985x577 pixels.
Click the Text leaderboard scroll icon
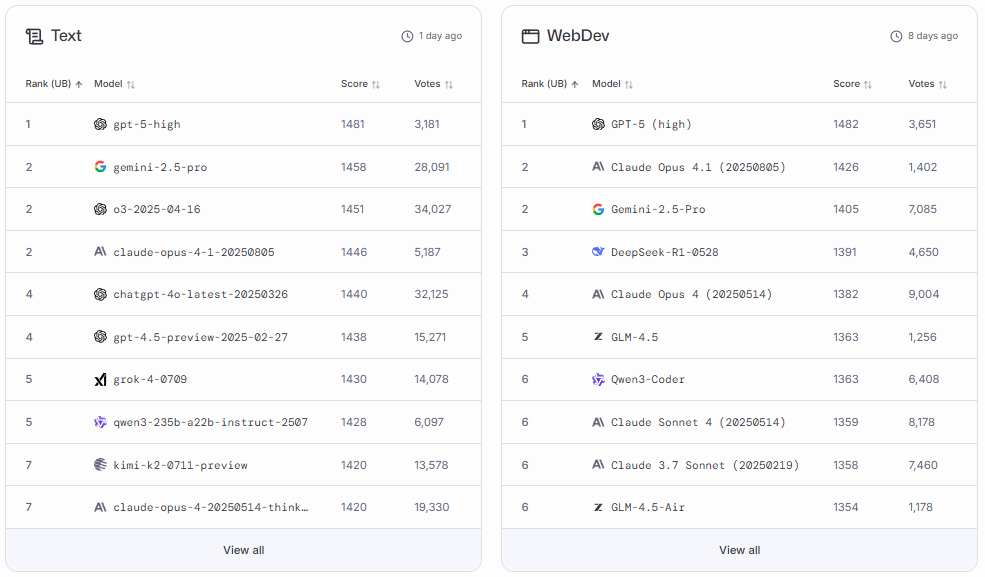pos(35,36)
